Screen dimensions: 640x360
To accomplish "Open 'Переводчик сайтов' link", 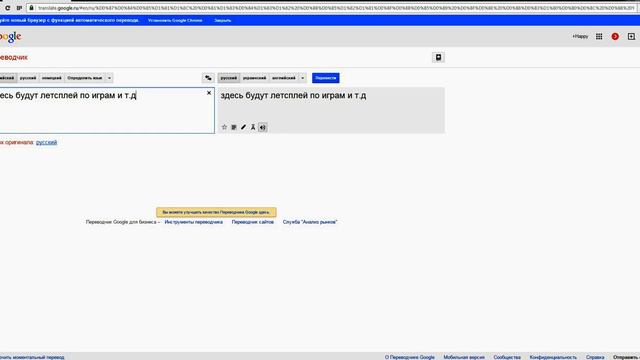I will [x=253, y=222].
